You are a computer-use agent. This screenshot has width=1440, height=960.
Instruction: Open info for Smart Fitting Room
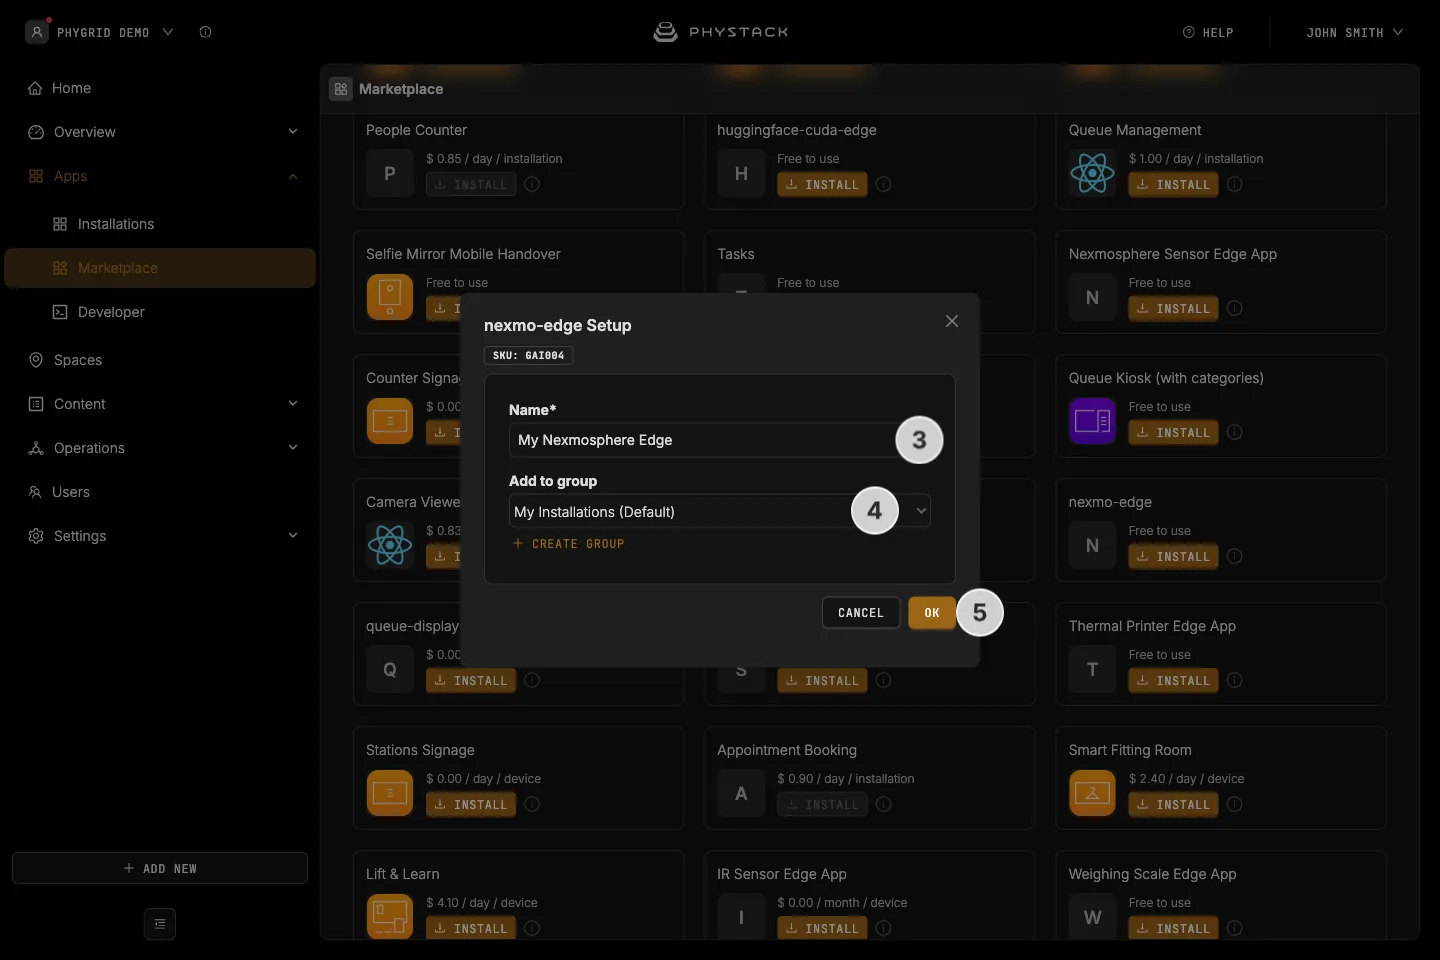tap(1235, 804)
